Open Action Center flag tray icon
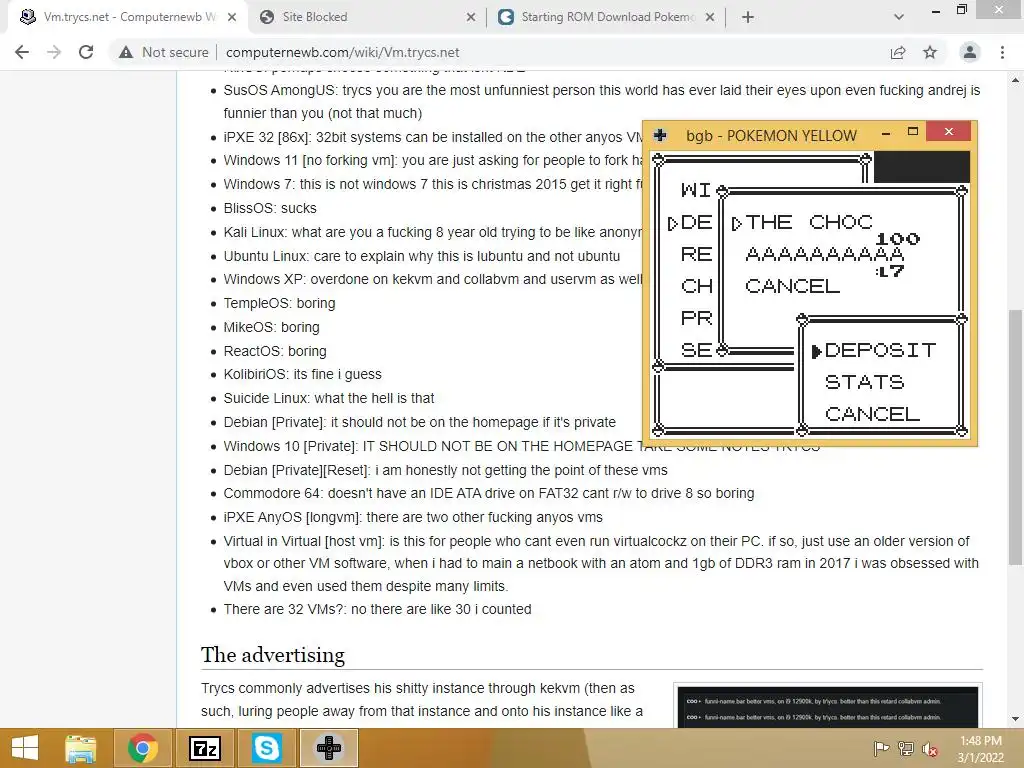 point(882,748)
